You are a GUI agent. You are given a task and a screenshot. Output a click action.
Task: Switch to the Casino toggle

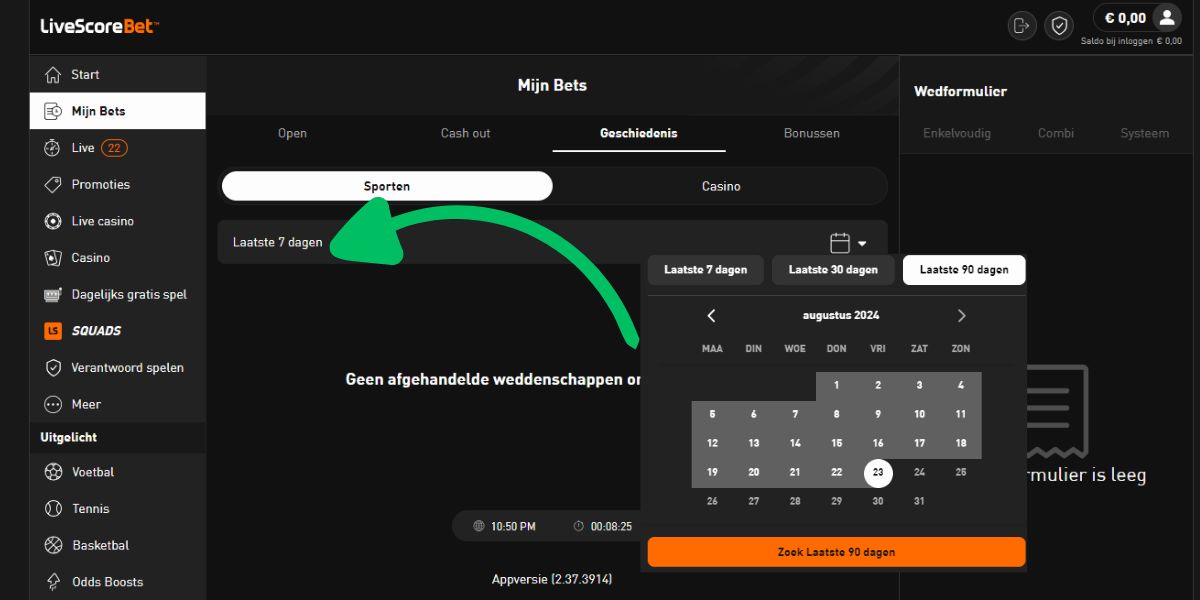pyautogui.click(x=721, y=186)
